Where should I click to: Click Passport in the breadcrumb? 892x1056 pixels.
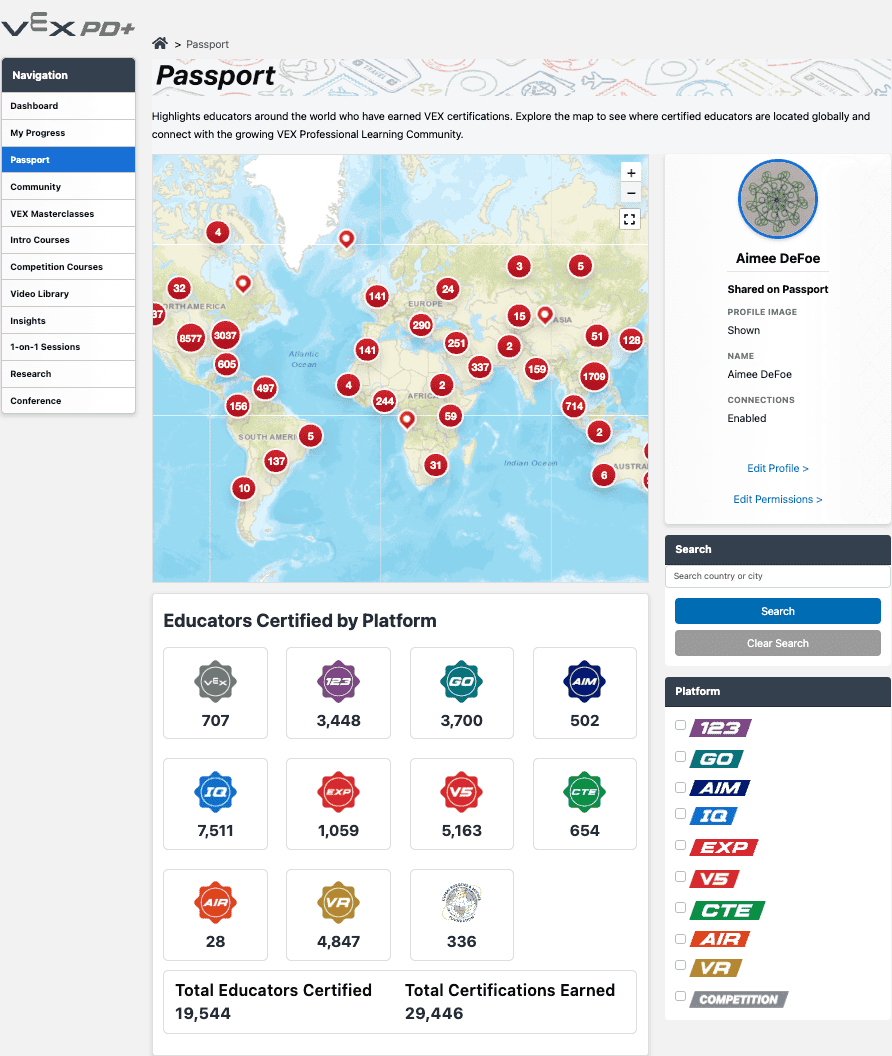208,44
